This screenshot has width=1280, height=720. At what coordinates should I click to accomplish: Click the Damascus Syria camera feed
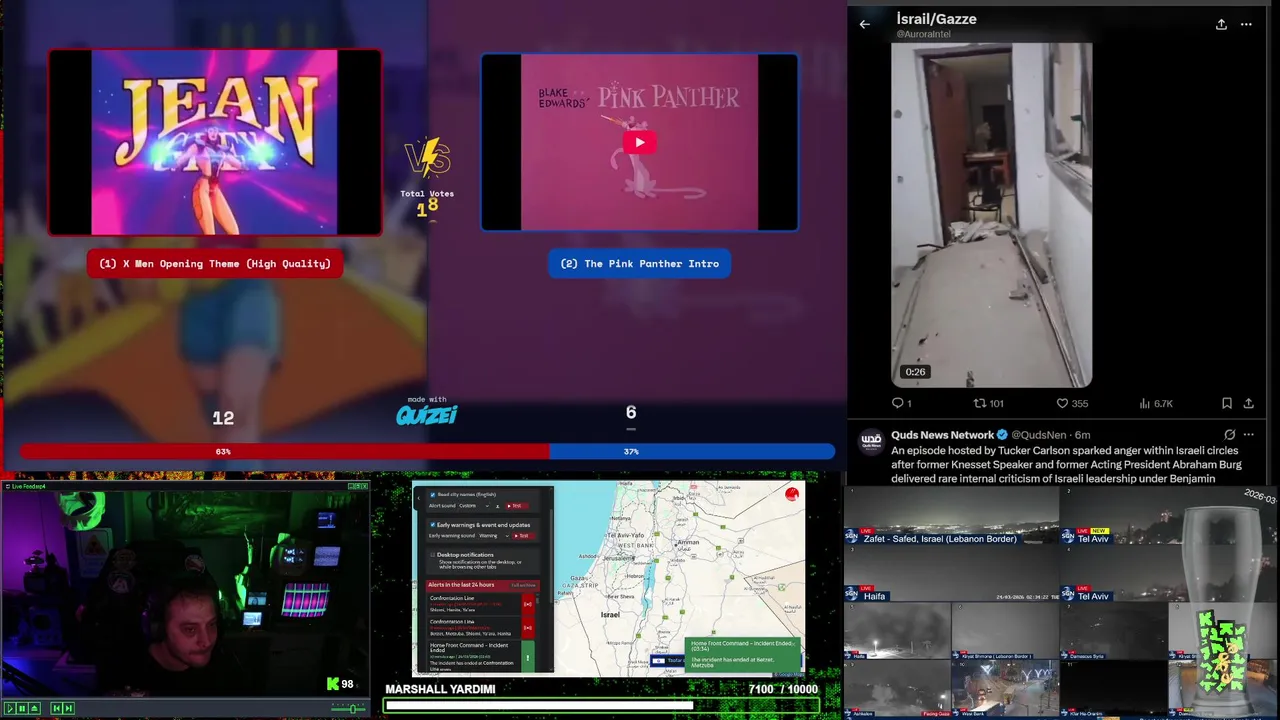[x=1113, y=631]
